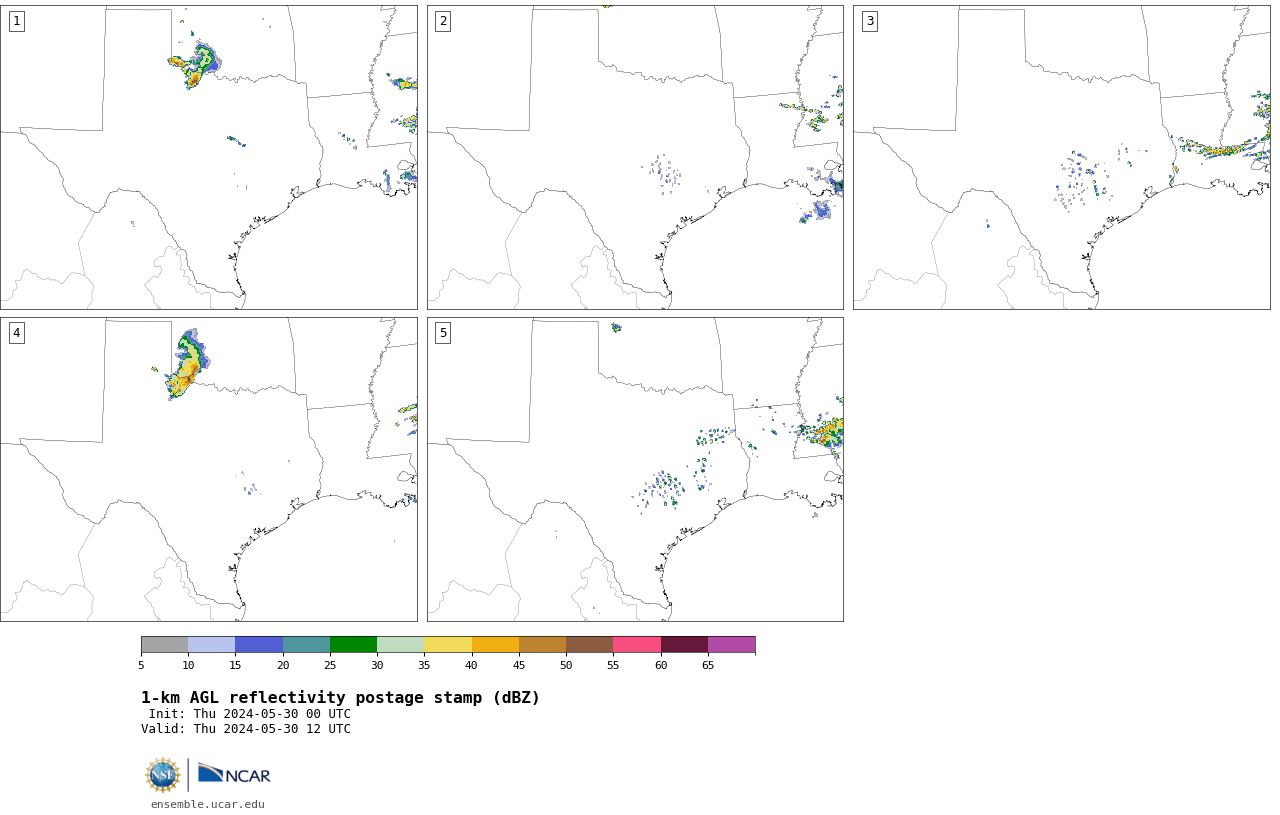
Task: Click the Init: Thu 2024-05-30 00 UTC text
Action: tap(250, 714)
